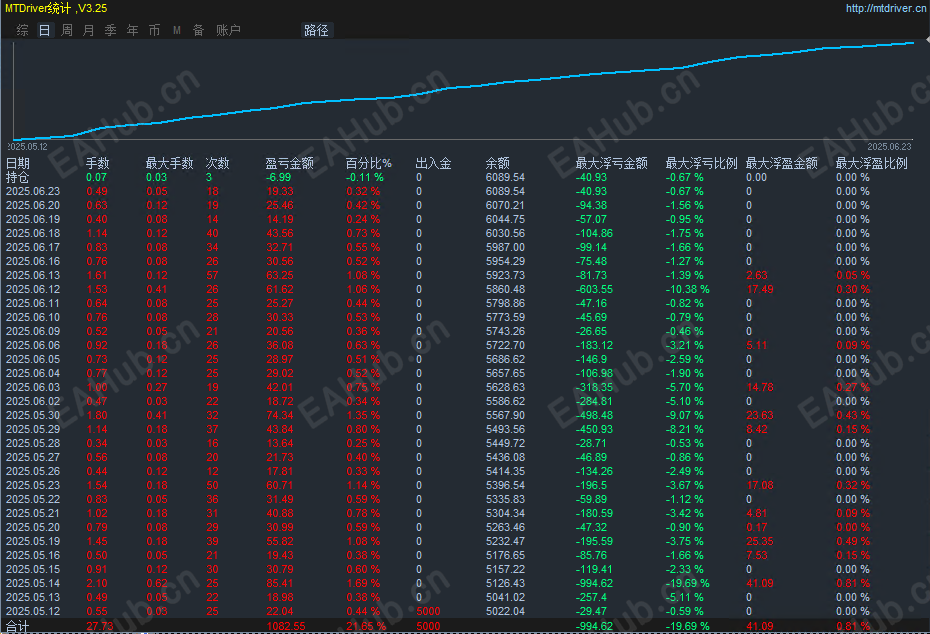Click balance 5773.59 on 2025.06.10
This screenshot has width=930, height=634.
point(505,317)
